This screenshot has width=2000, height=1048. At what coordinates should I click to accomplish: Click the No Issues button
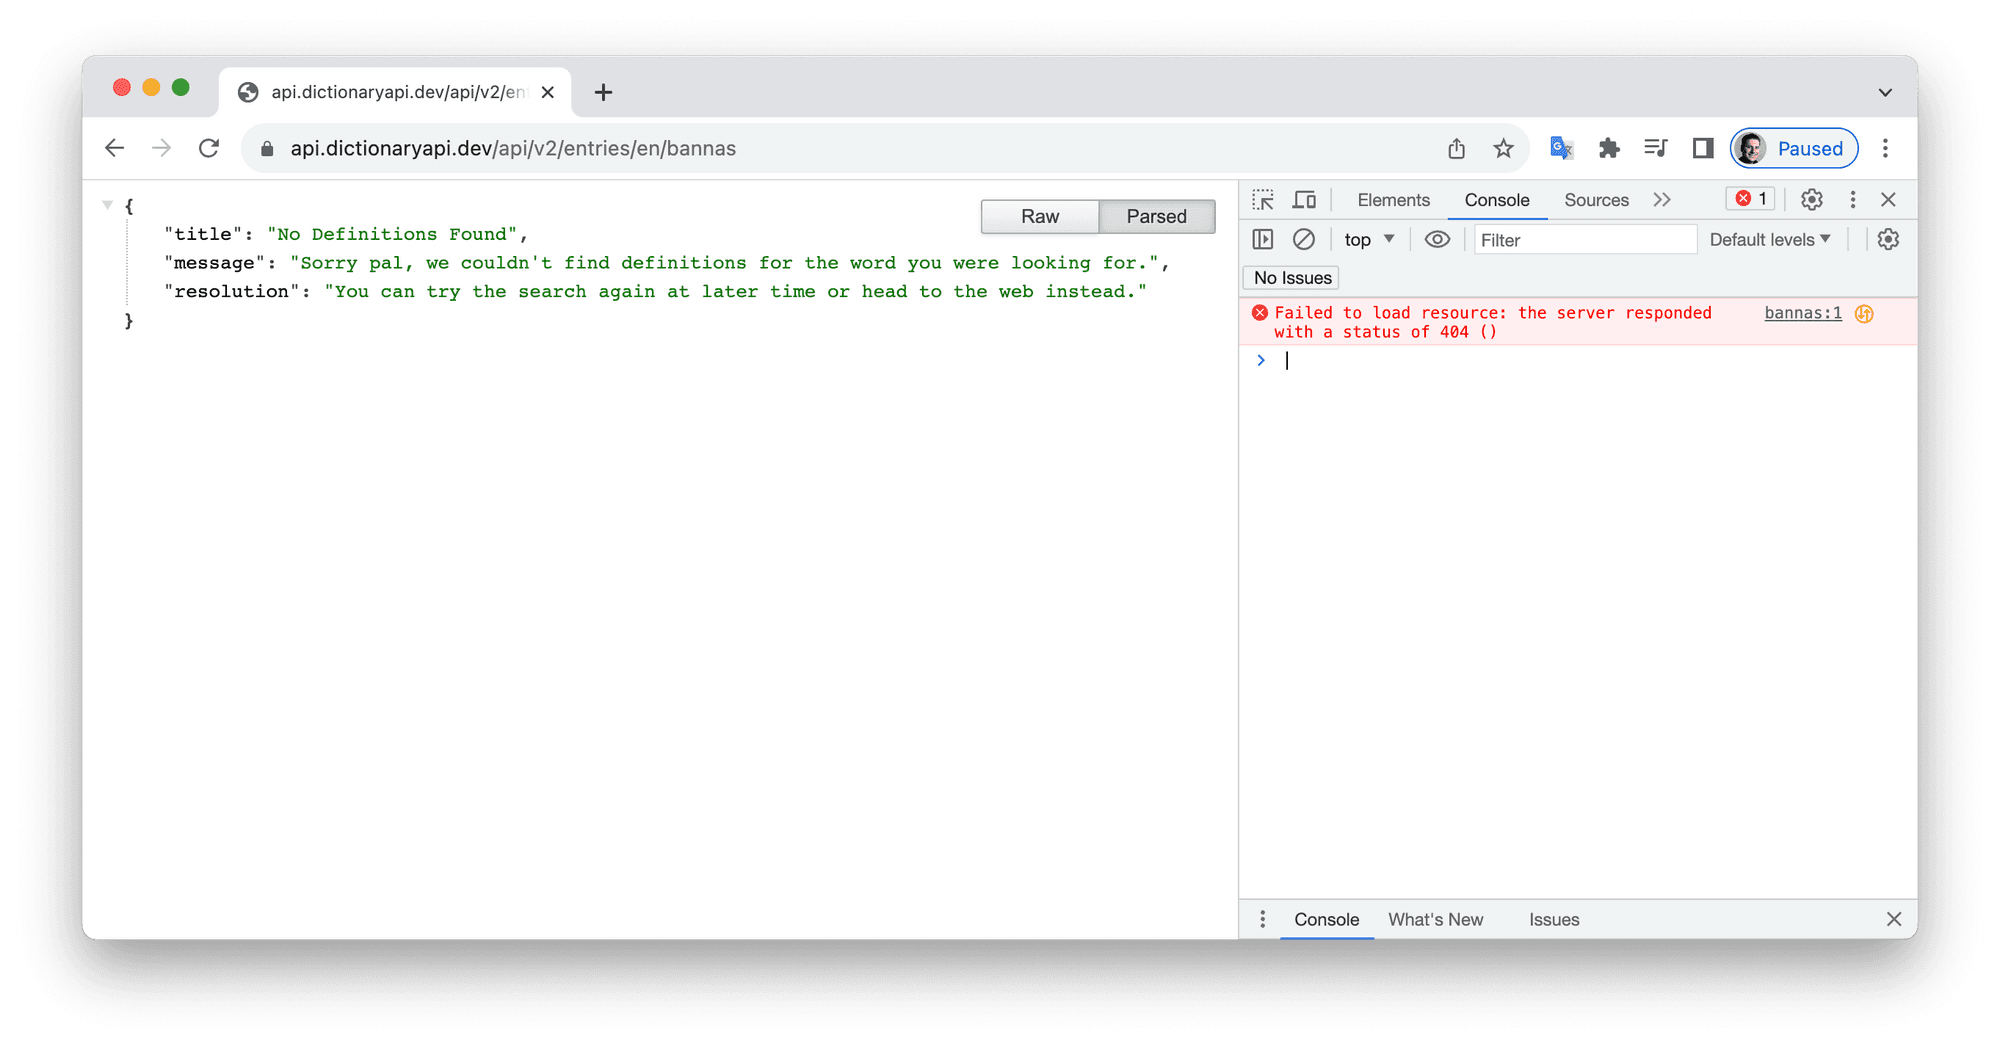click(1292, 278)
